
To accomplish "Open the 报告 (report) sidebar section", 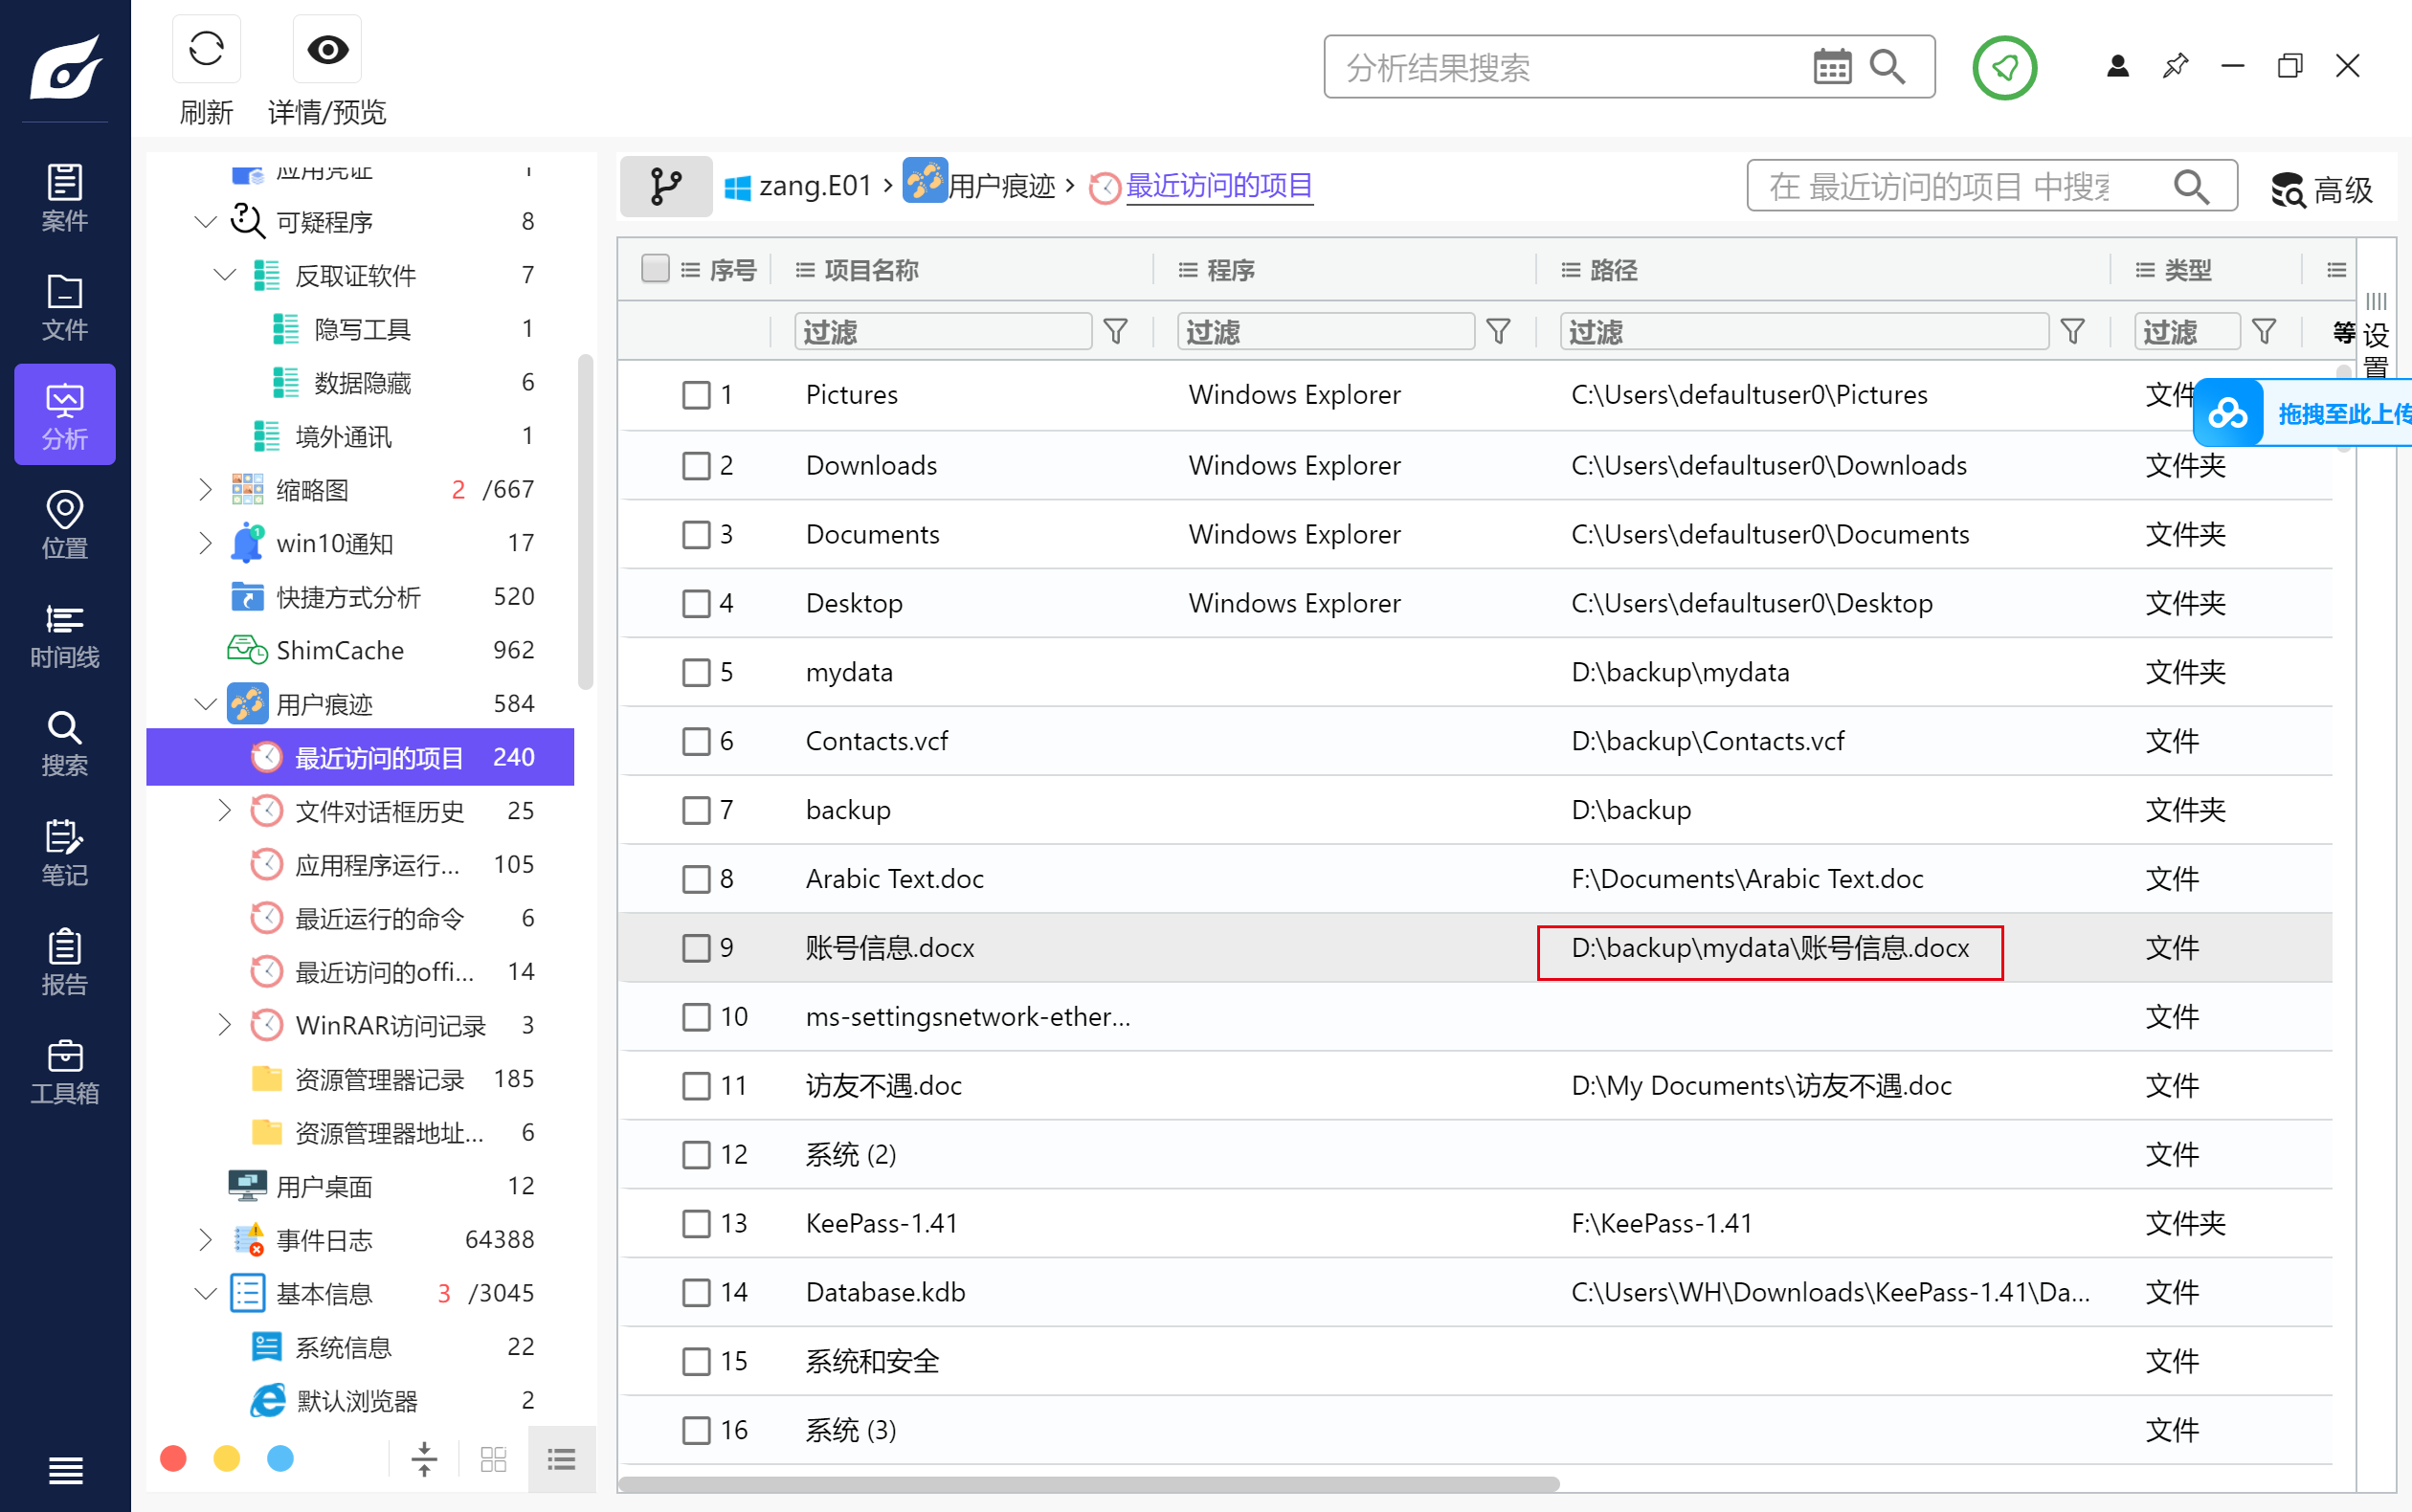I will 65,962.
